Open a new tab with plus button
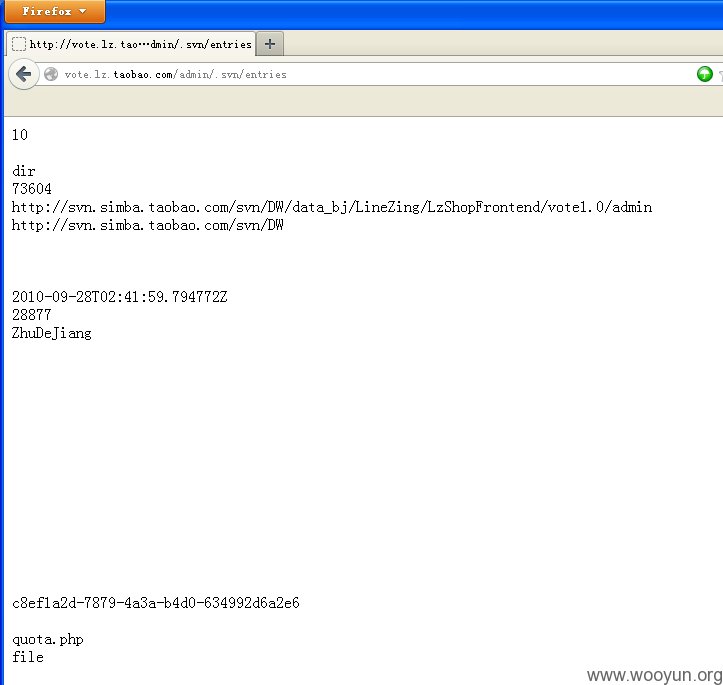The height and width of the screenshot is (685, 723). [270, 44]
